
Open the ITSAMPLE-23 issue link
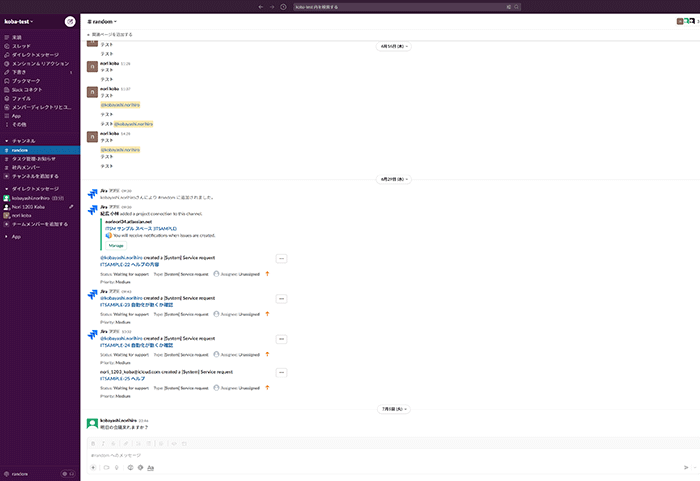pyautogui.click(x=137, y=305)
